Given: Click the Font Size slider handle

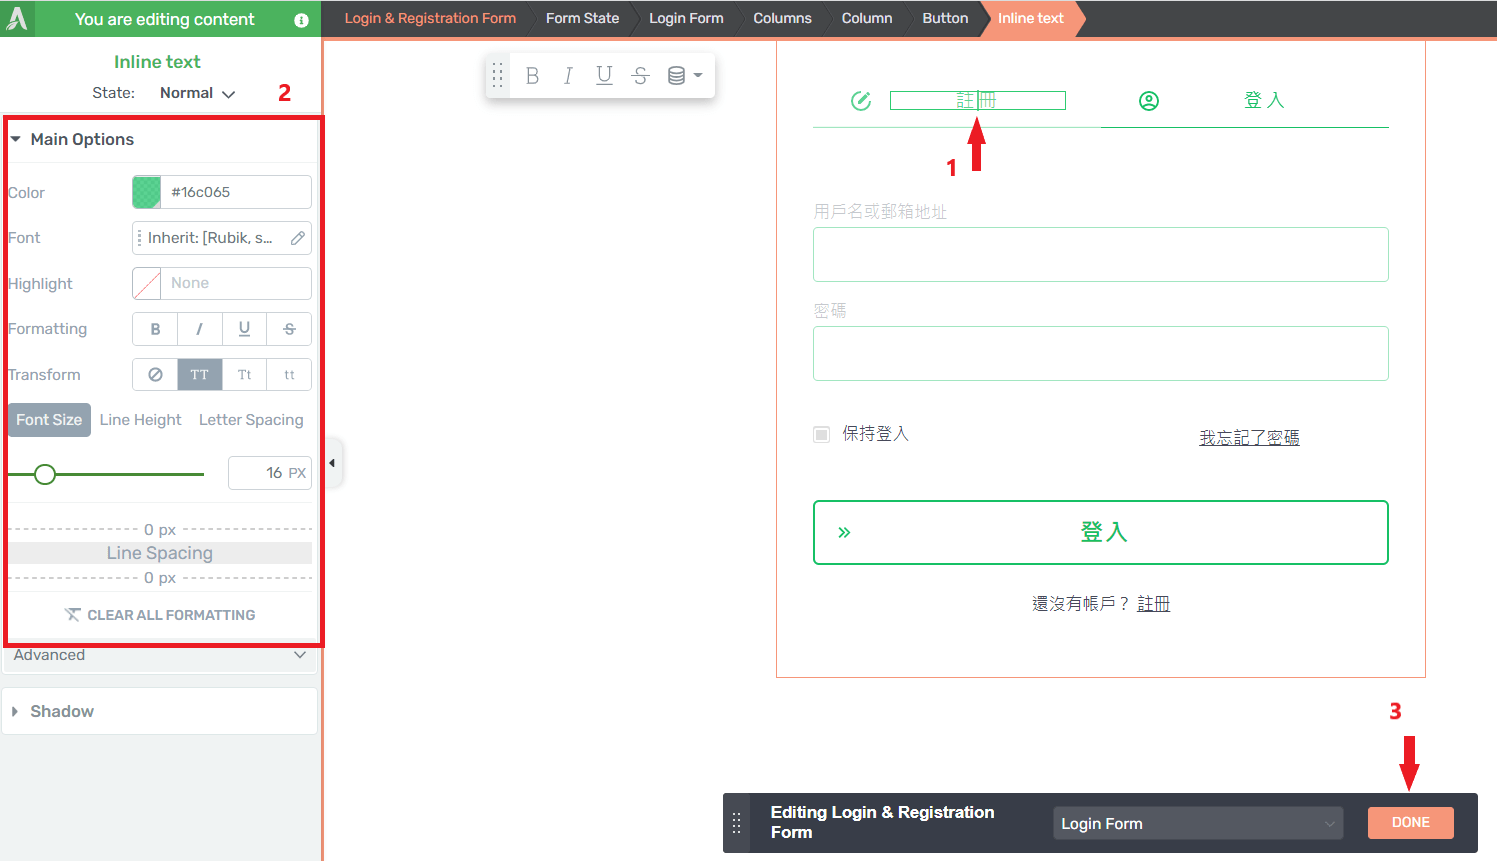Looking at the screenshot, I should pyautogui.click(x=45, y=474).
